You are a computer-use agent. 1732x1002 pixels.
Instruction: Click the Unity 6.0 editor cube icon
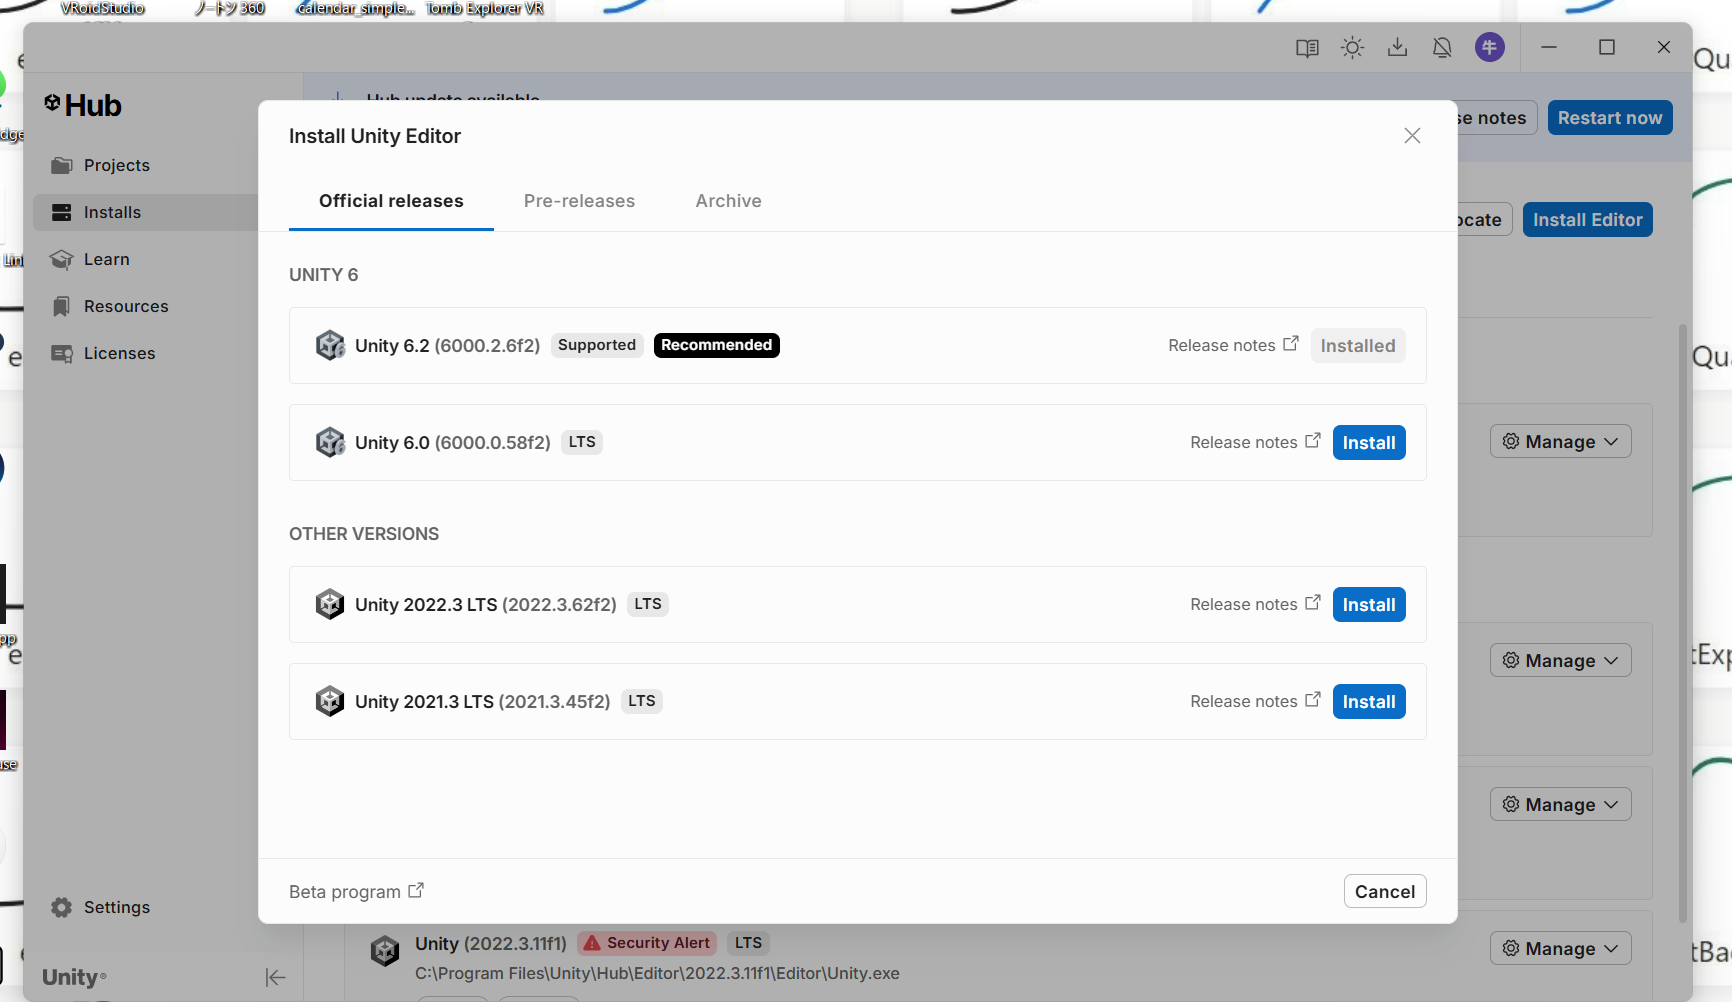coord(330,442)
